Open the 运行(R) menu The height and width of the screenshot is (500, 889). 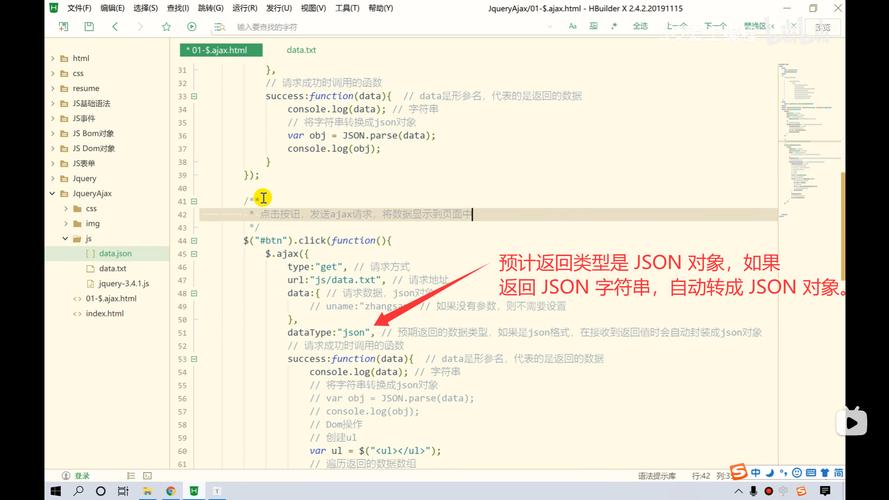point(244,8)
